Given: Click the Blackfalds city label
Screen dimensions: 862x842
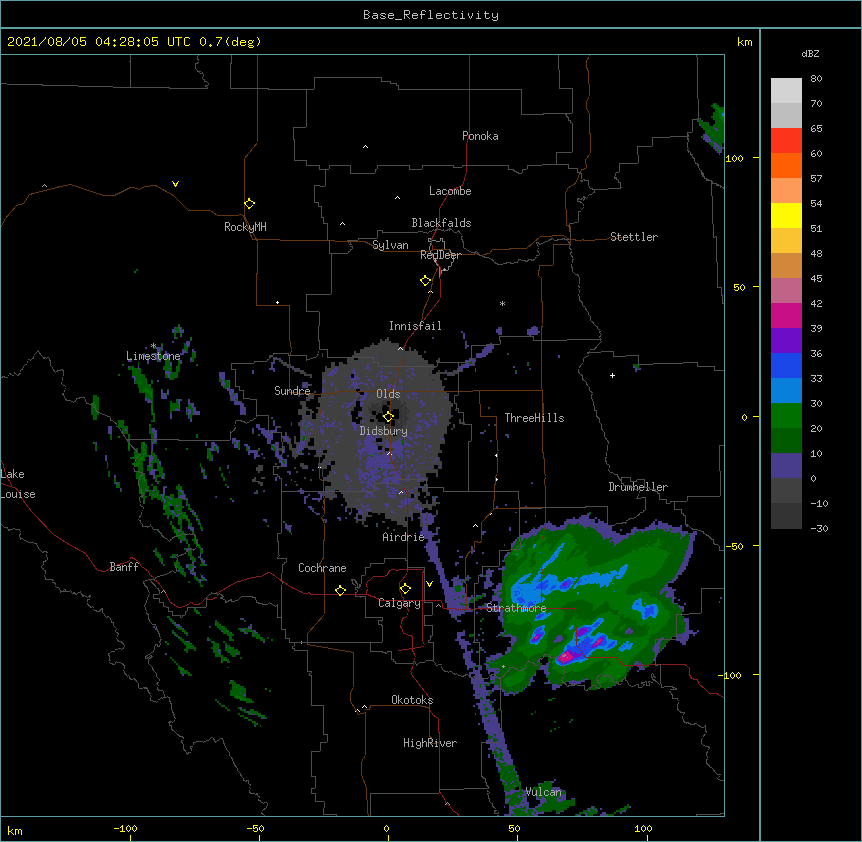Looking at the screenshot, I should tap(441, 223).
